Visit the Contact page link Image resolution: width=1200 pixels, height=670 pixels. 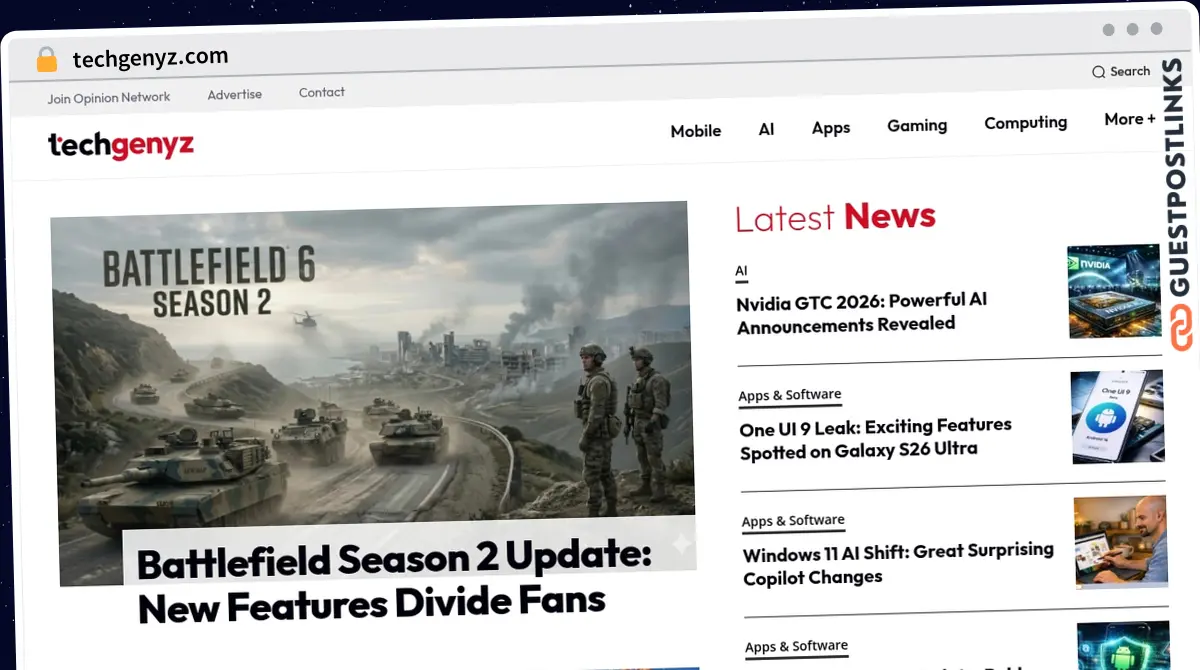[x=321, y=92]
